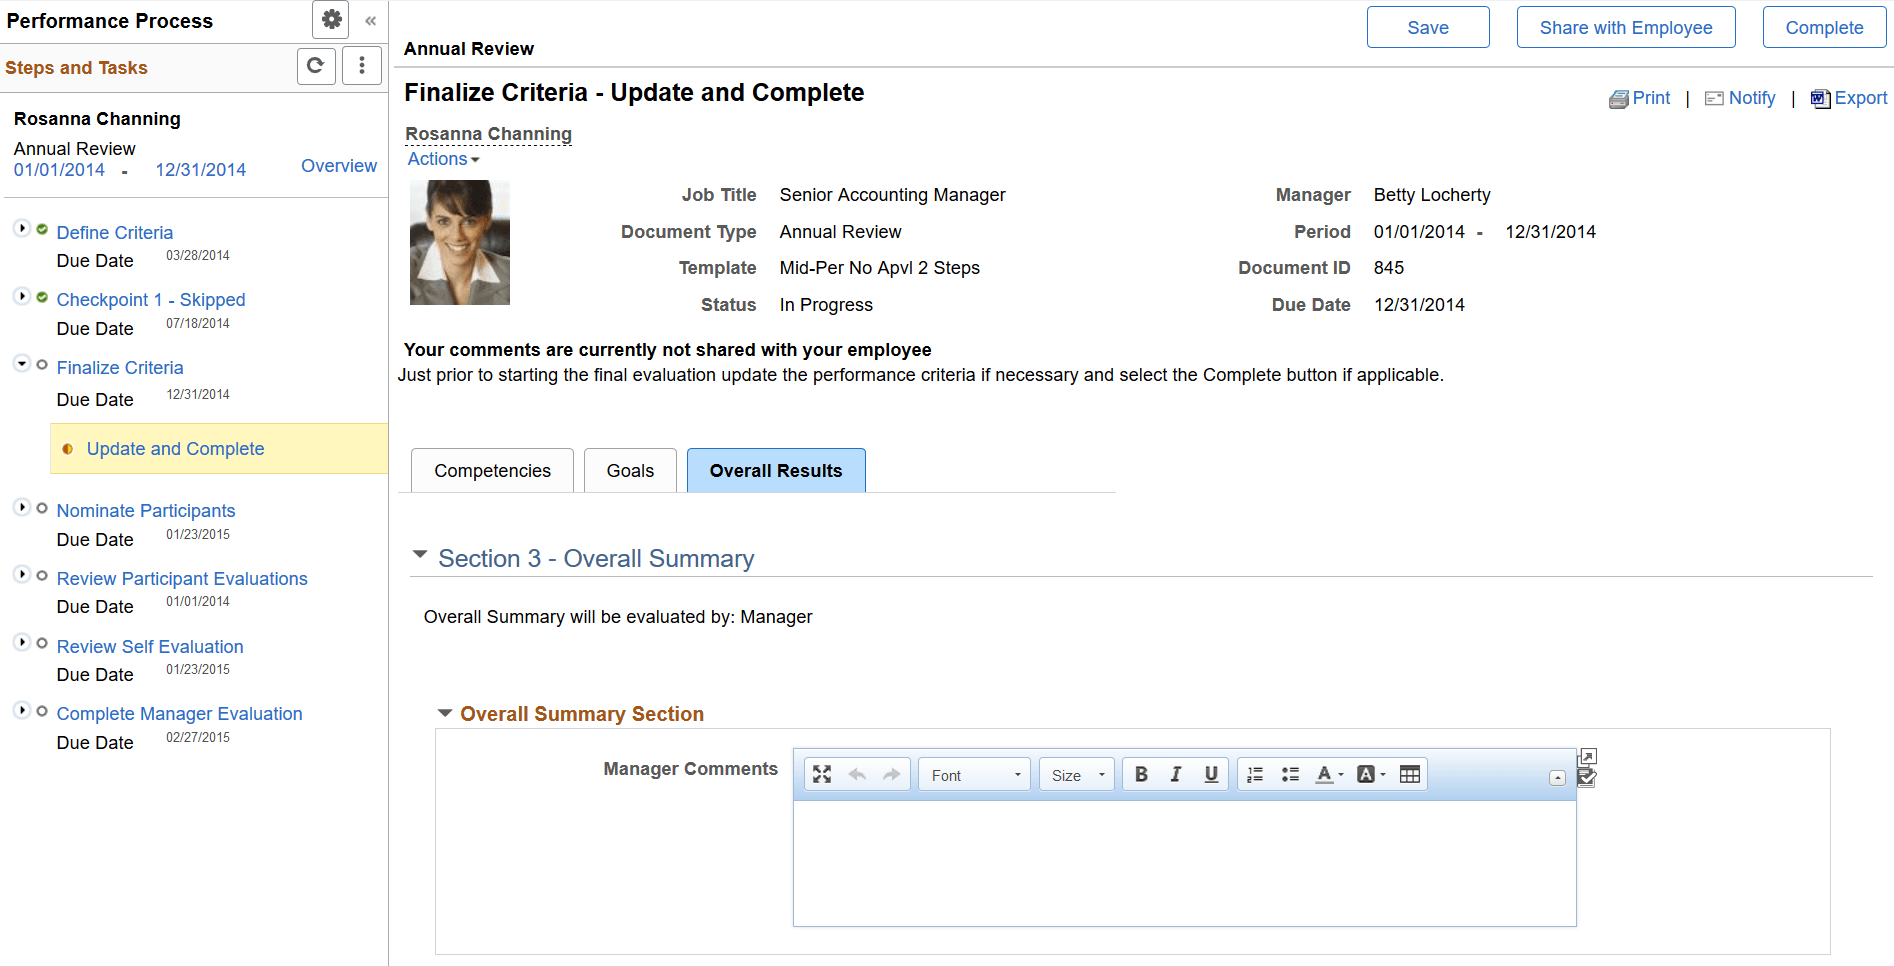Image resolution: width=1894 pixels, height=966 pixels.
Task: Apply bold formatting in Manager Comments
Action: tap(1141, 773)
